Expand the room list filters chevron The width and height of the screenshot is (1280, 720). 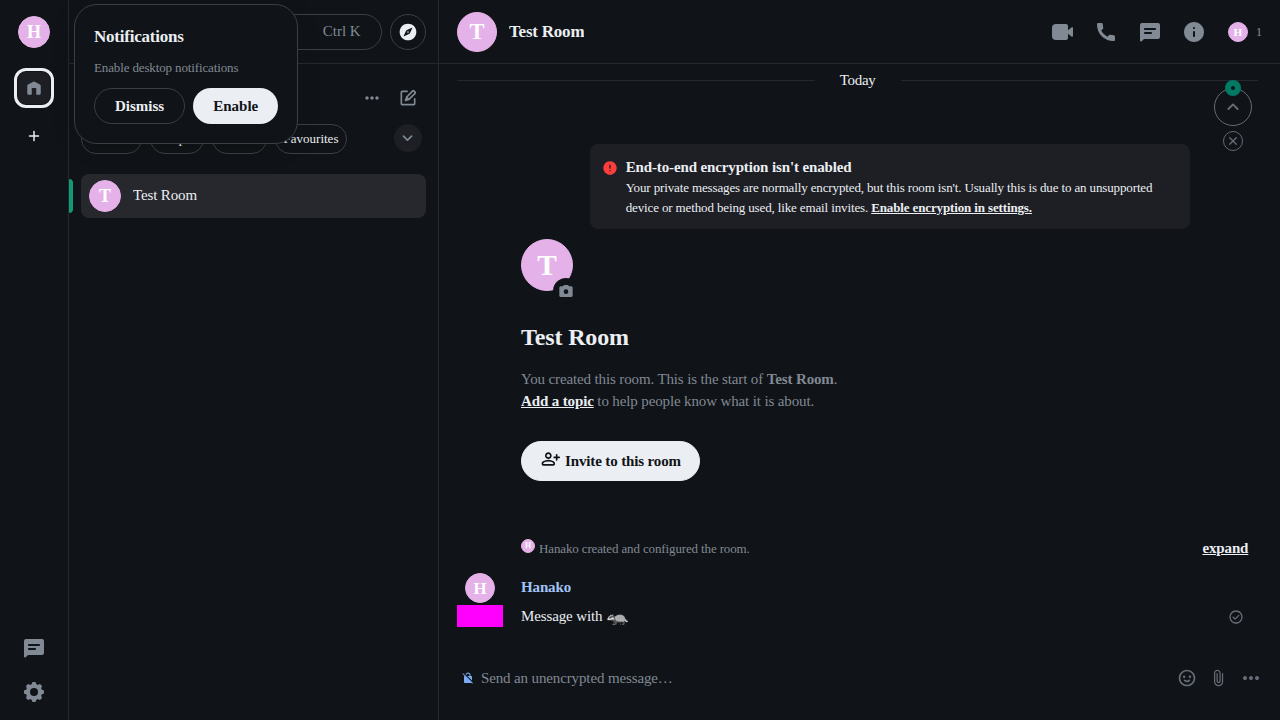pos(408,138)
